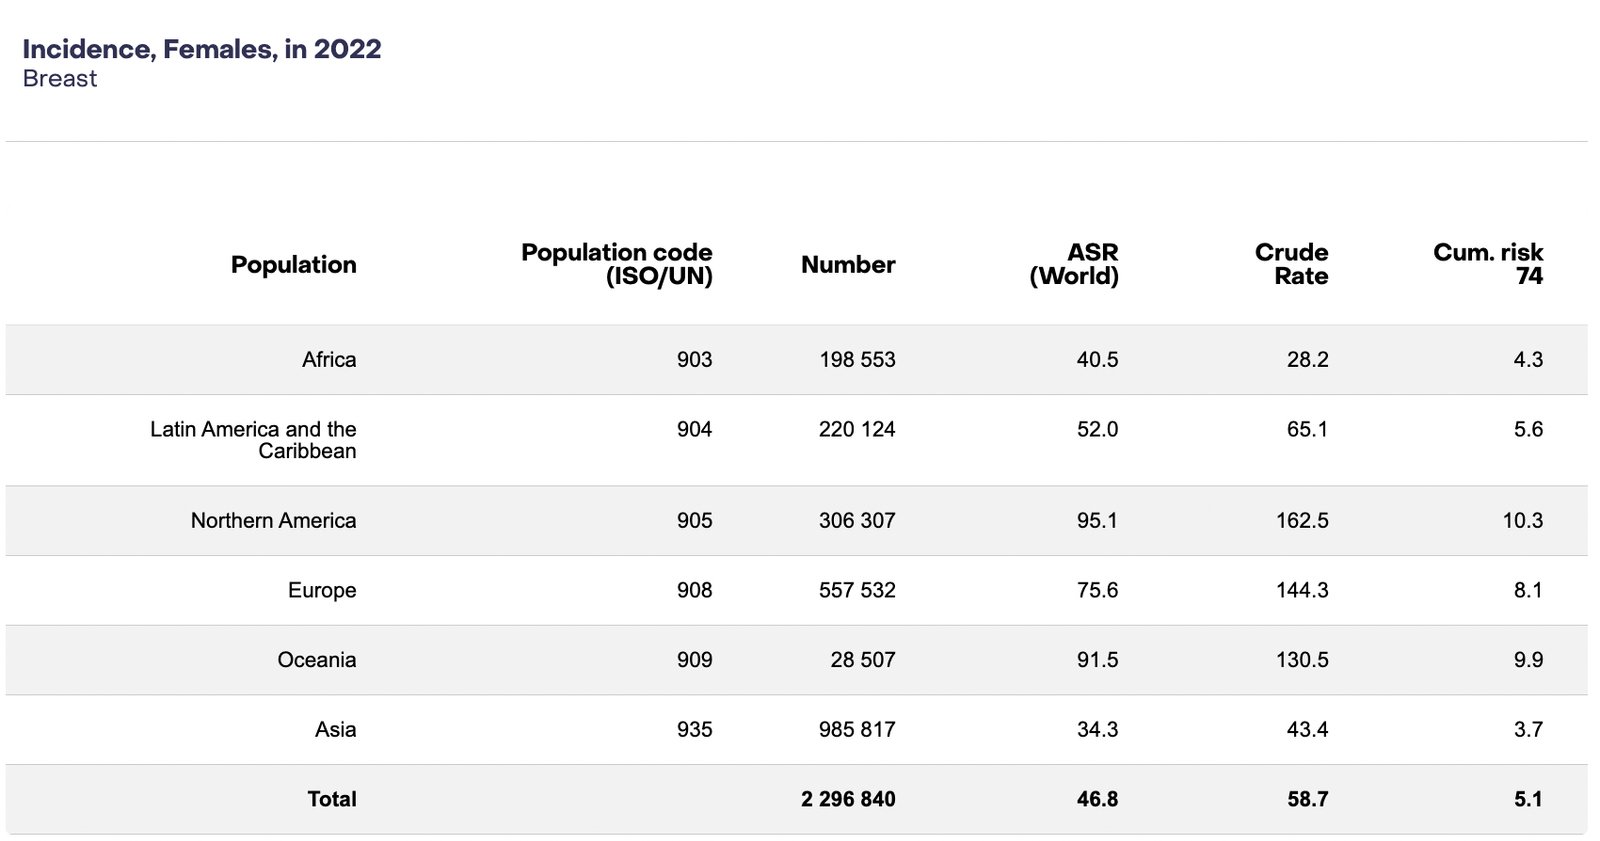Click the ASR (World) column header
This screenshot has width=1600, height=841.
[x=1074, y=265]
